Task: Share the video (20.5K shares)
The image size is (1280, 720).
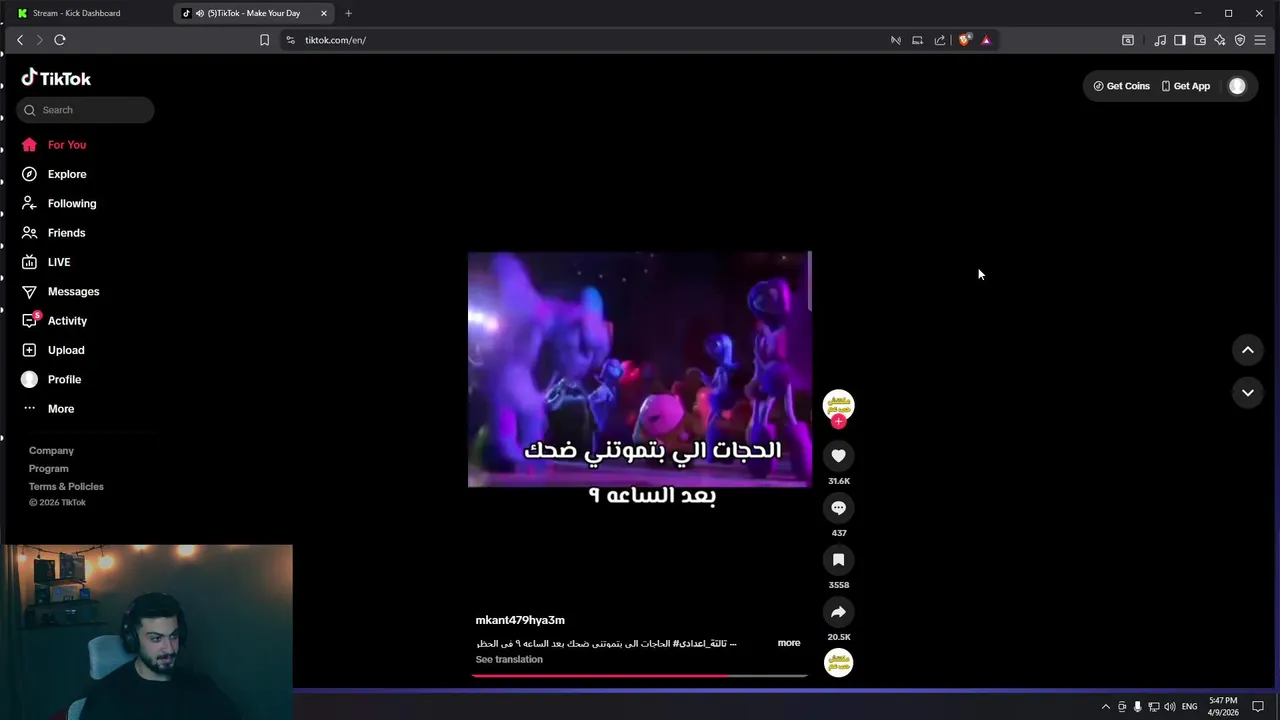Action: pyautogui.click(x=838, y=612)
